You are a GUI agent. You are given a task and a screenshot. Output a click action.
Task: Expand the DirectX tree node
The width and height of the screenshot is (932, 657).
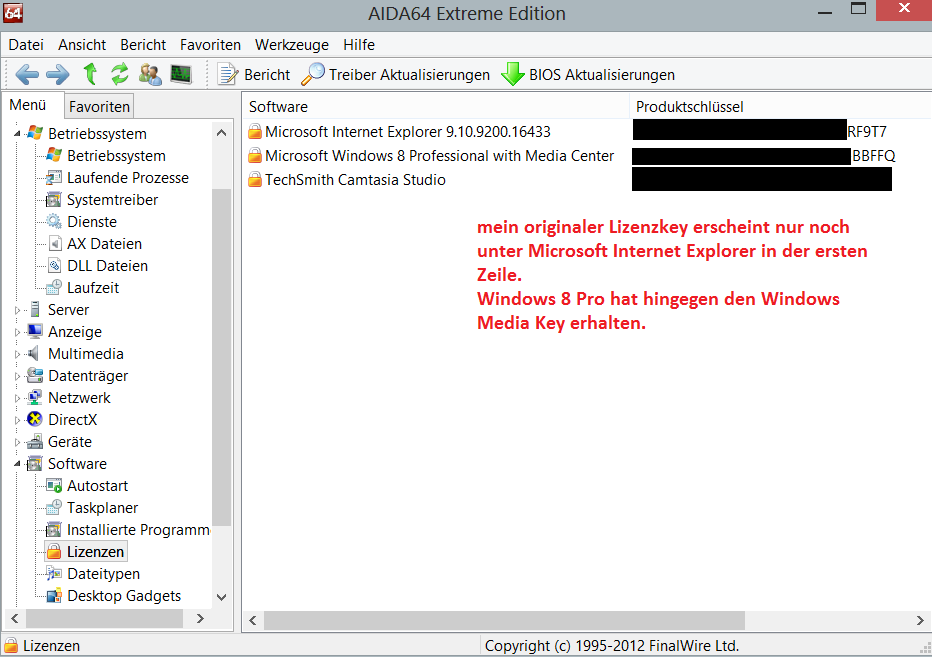(x=17, y=420)
